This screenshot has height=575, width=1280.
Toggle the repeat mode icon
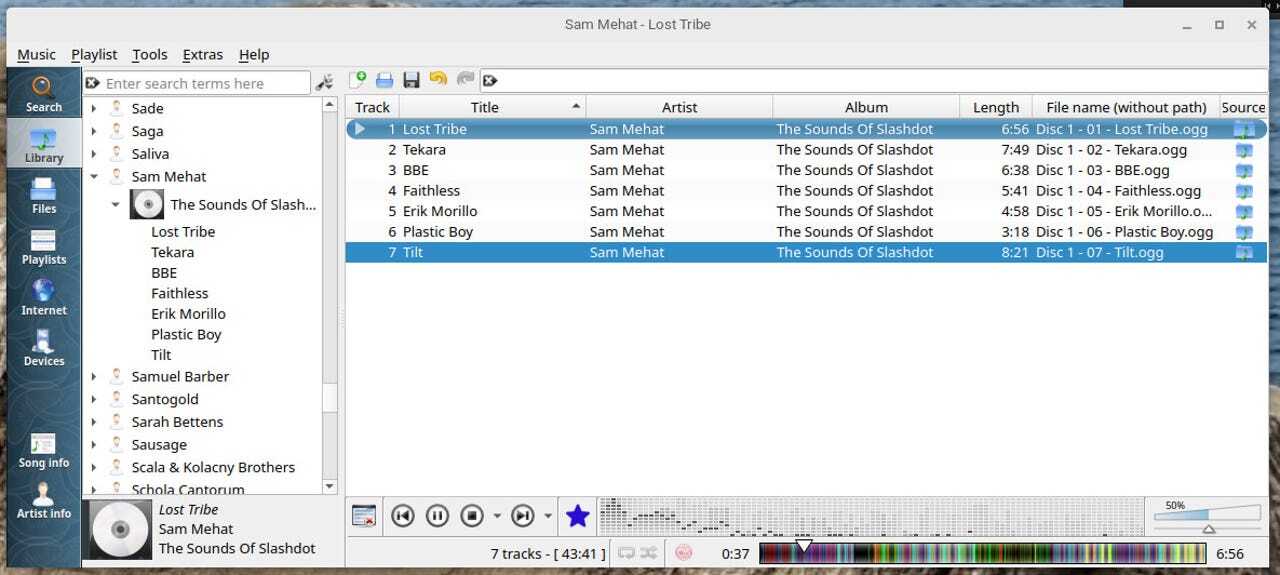627,553
